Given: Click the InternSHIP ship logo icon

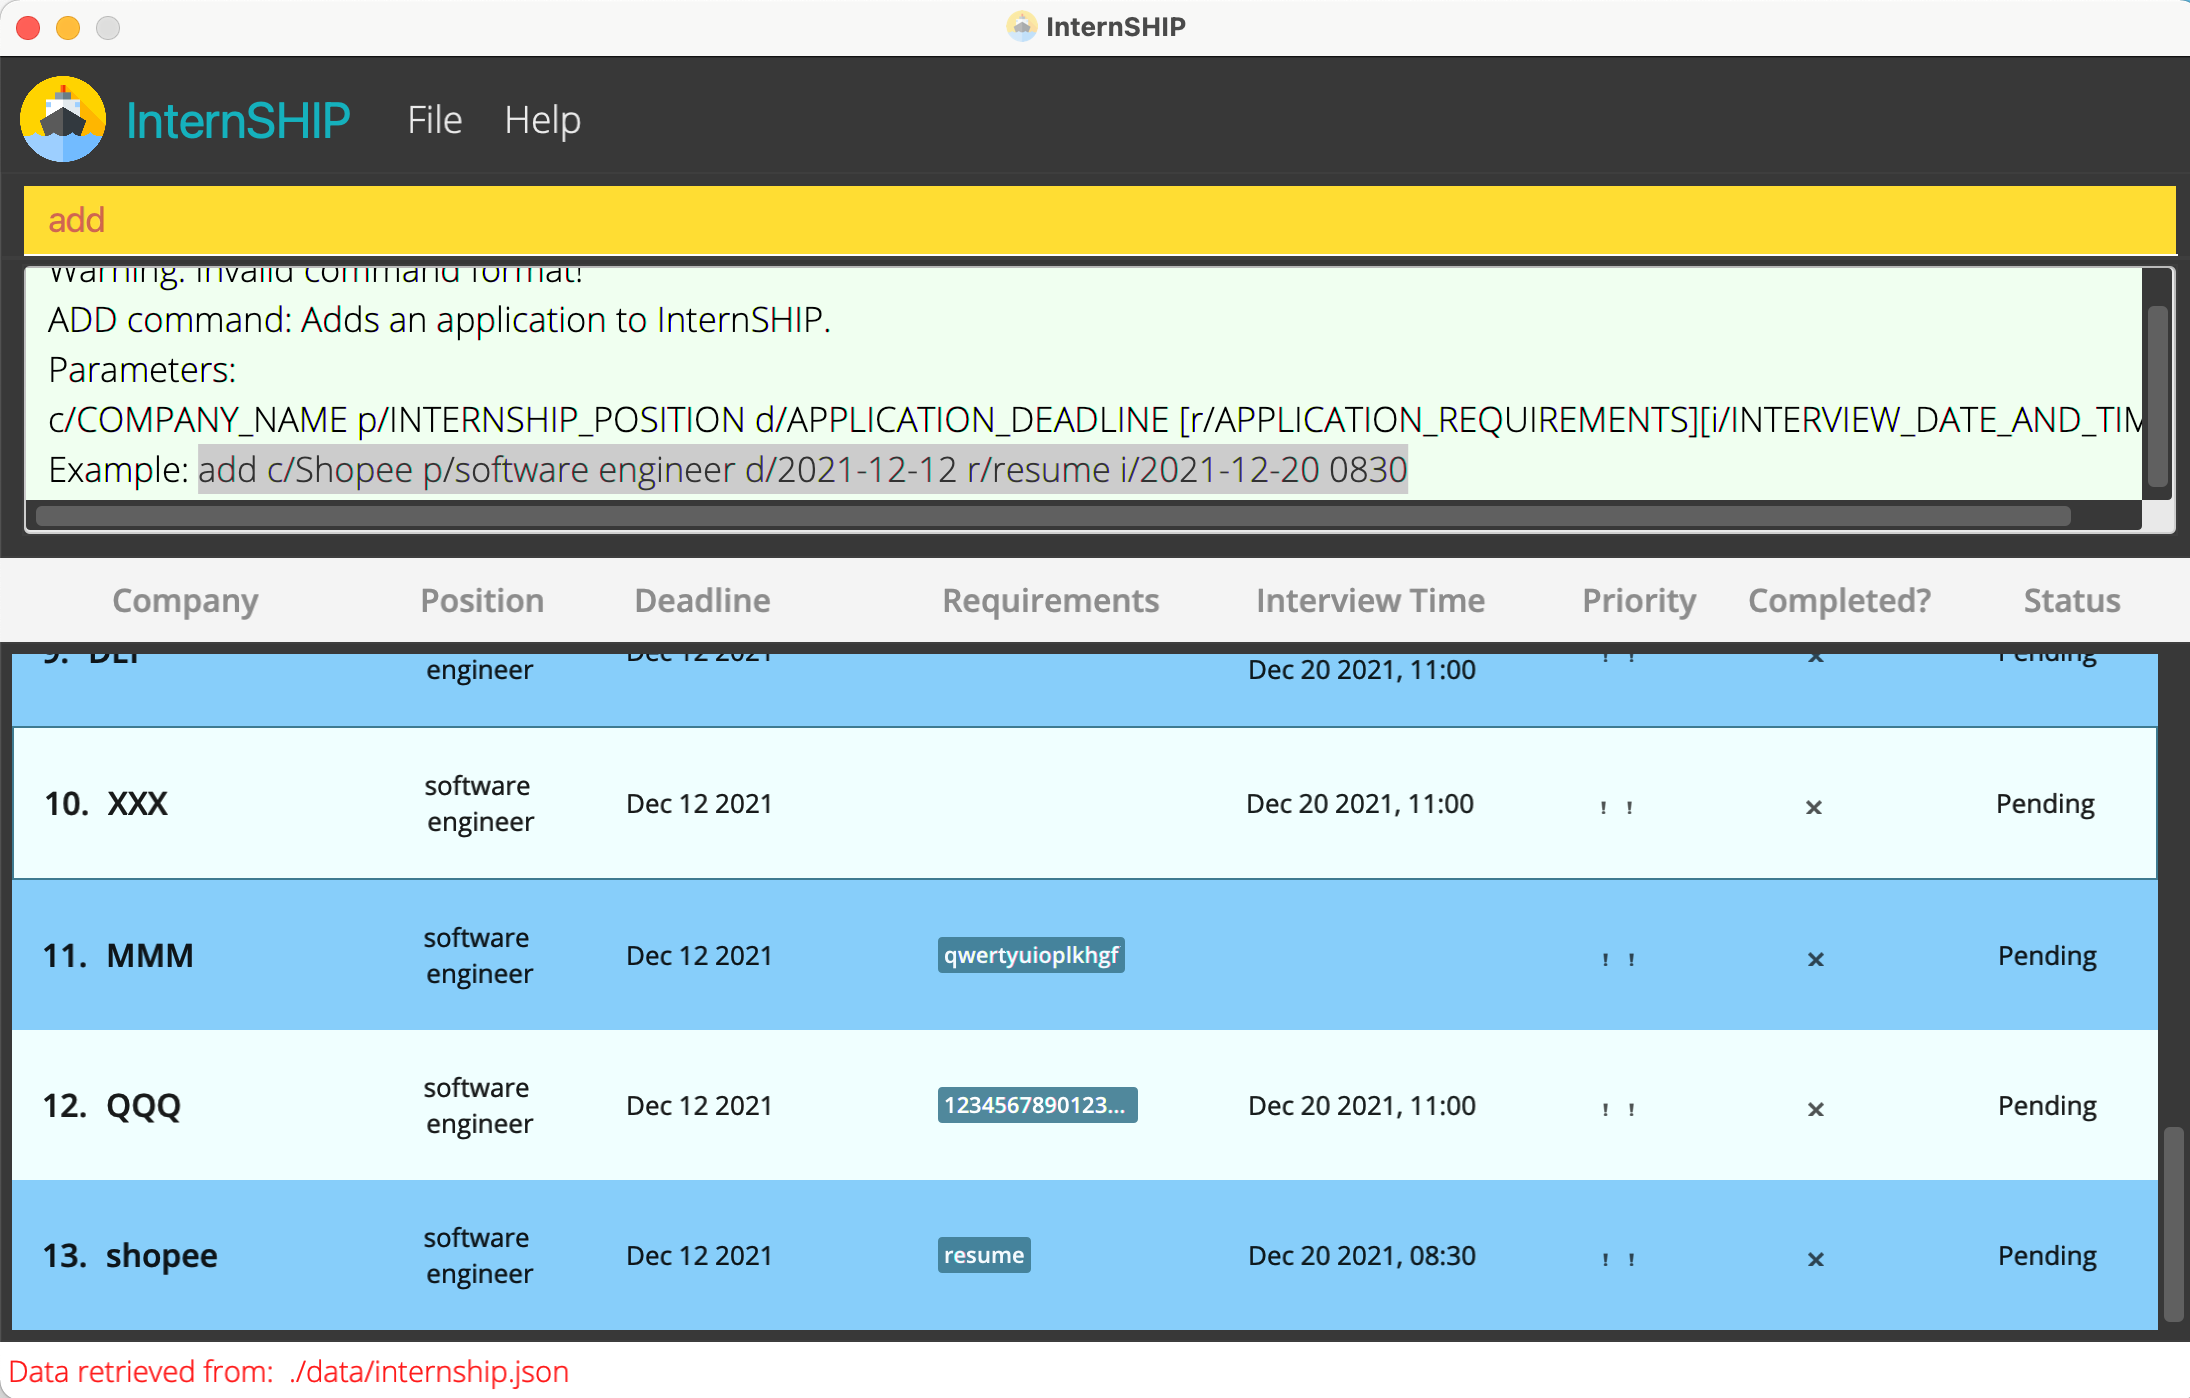Looking at the screenshot, I should point(62,119).
